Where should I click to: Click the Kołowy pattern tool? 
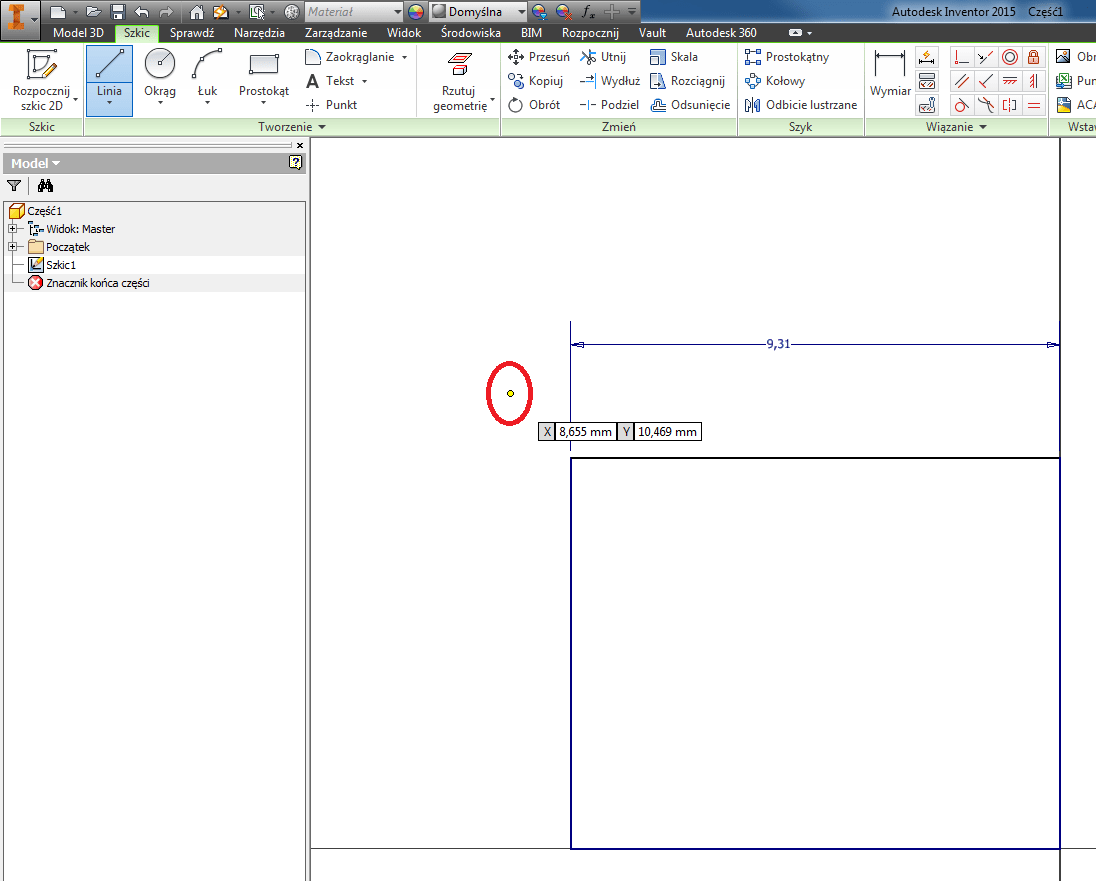774,80
